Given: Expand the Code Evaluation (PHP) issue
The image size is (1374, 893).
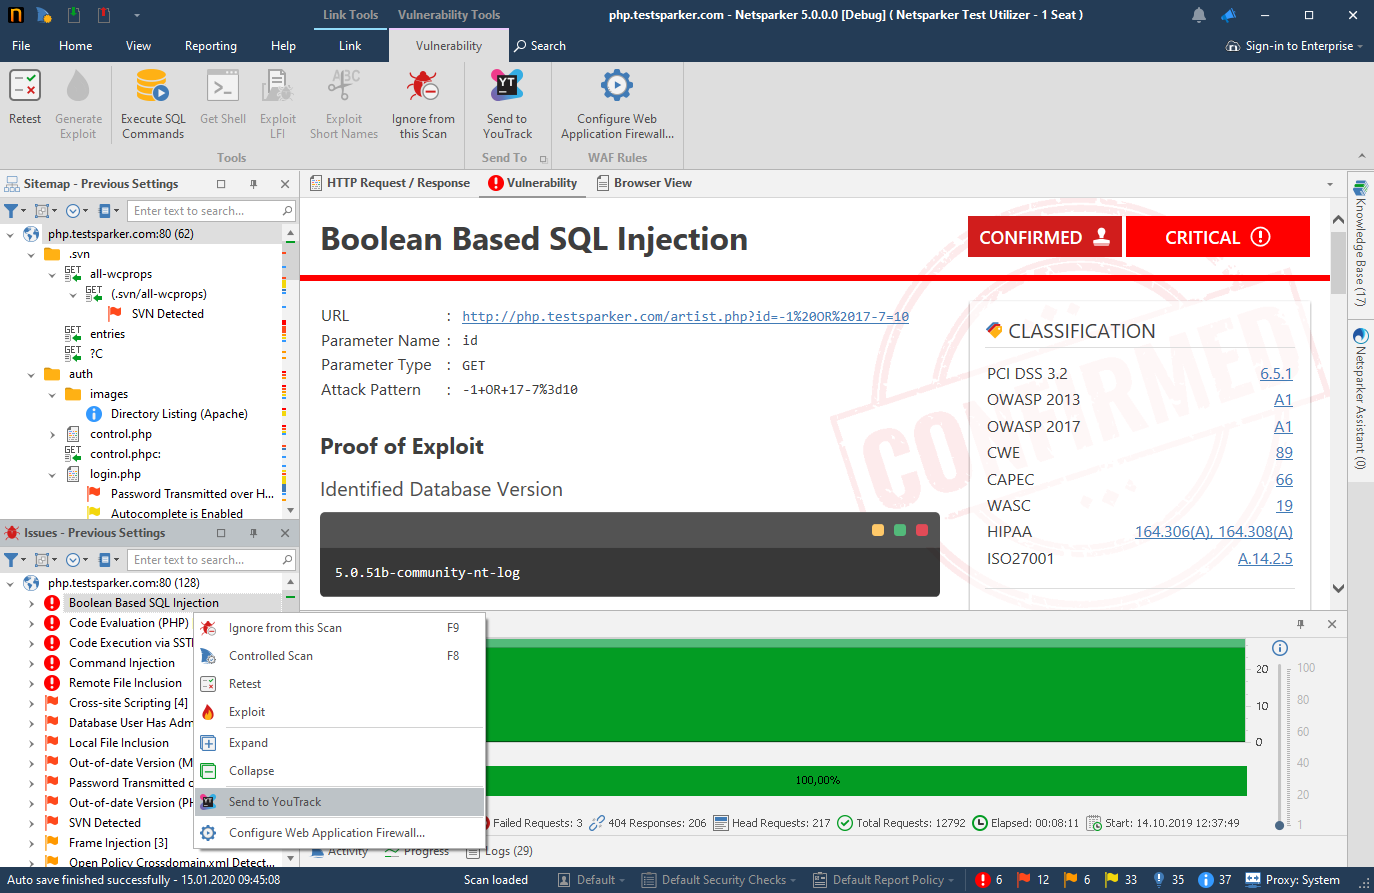Looking at the screenshot, I should [29, 622].
